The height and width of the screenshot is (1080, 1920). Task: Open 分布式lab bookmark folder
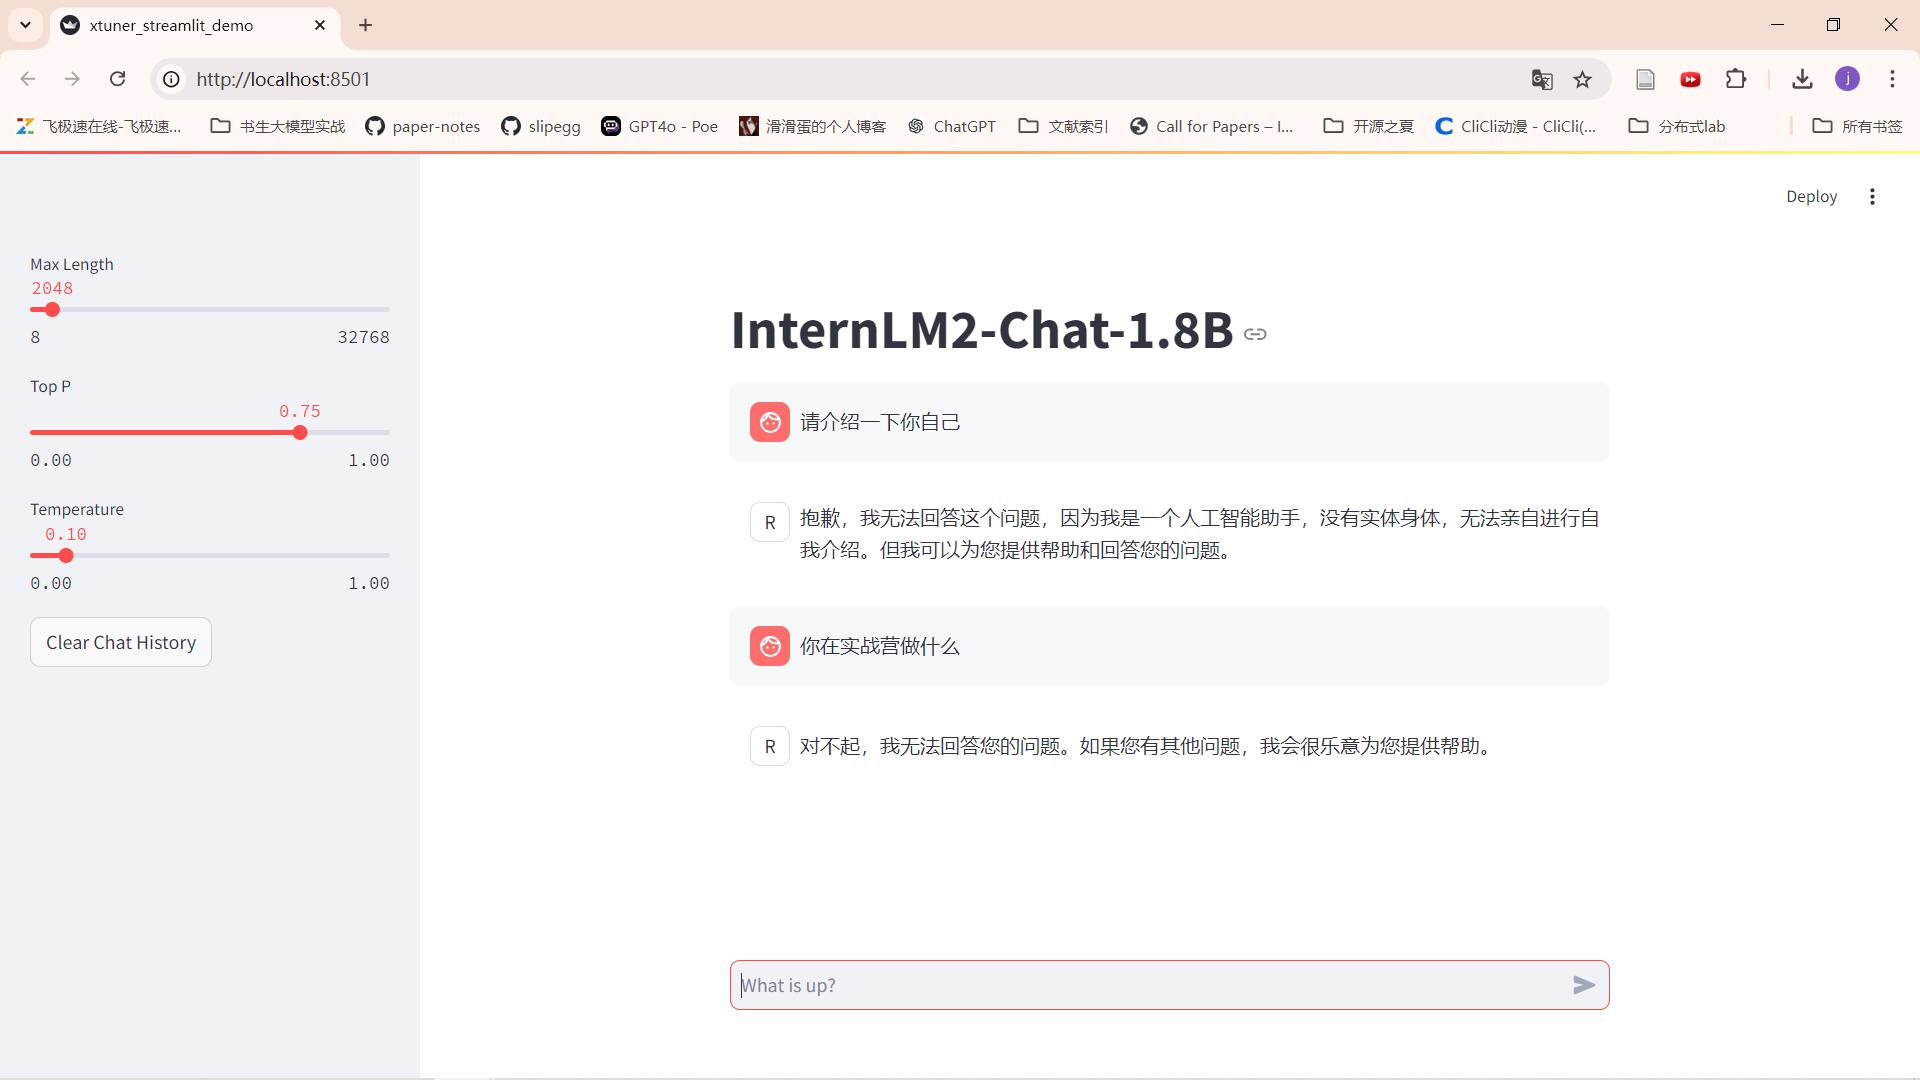(x=1679, y=125)
